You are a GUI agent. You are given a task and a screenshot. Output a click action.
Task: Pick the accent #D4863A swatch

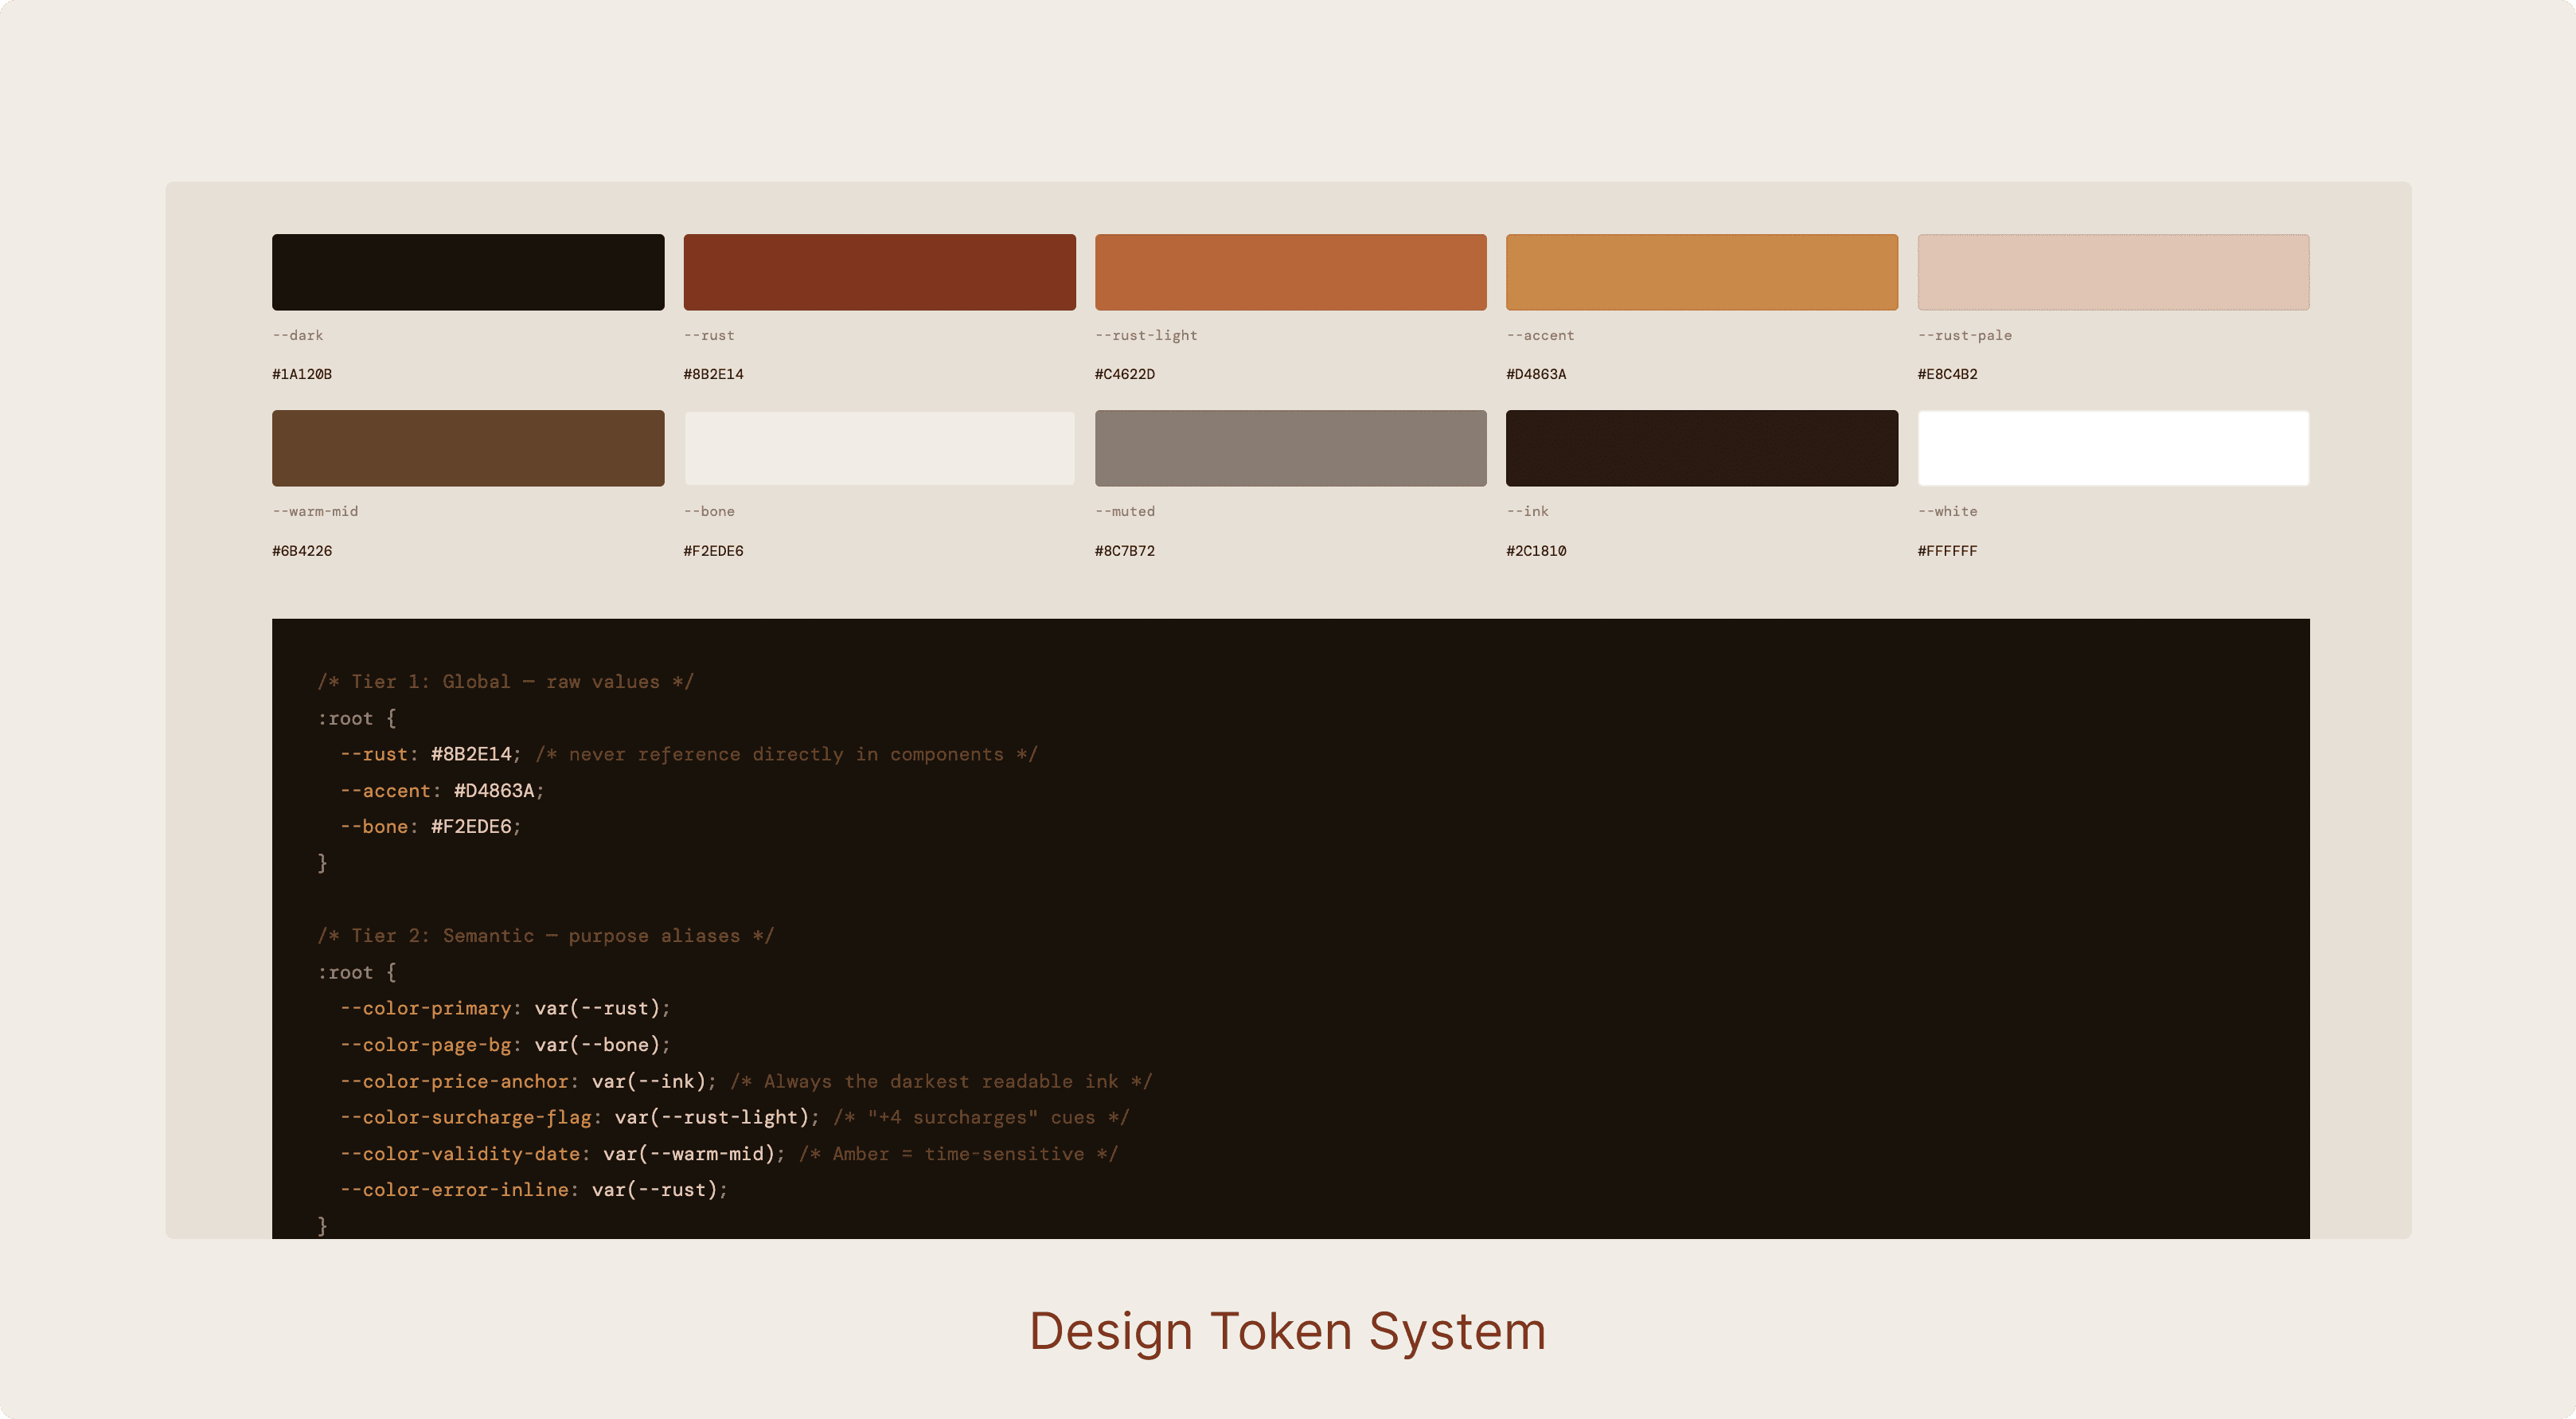click(x=1701, y=272)
